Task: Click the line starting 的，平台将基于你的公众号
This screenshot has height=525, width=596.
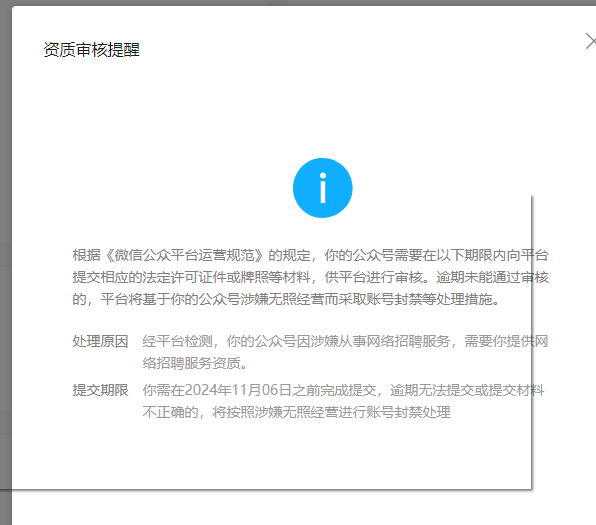Action: click(x=286, y=299)
